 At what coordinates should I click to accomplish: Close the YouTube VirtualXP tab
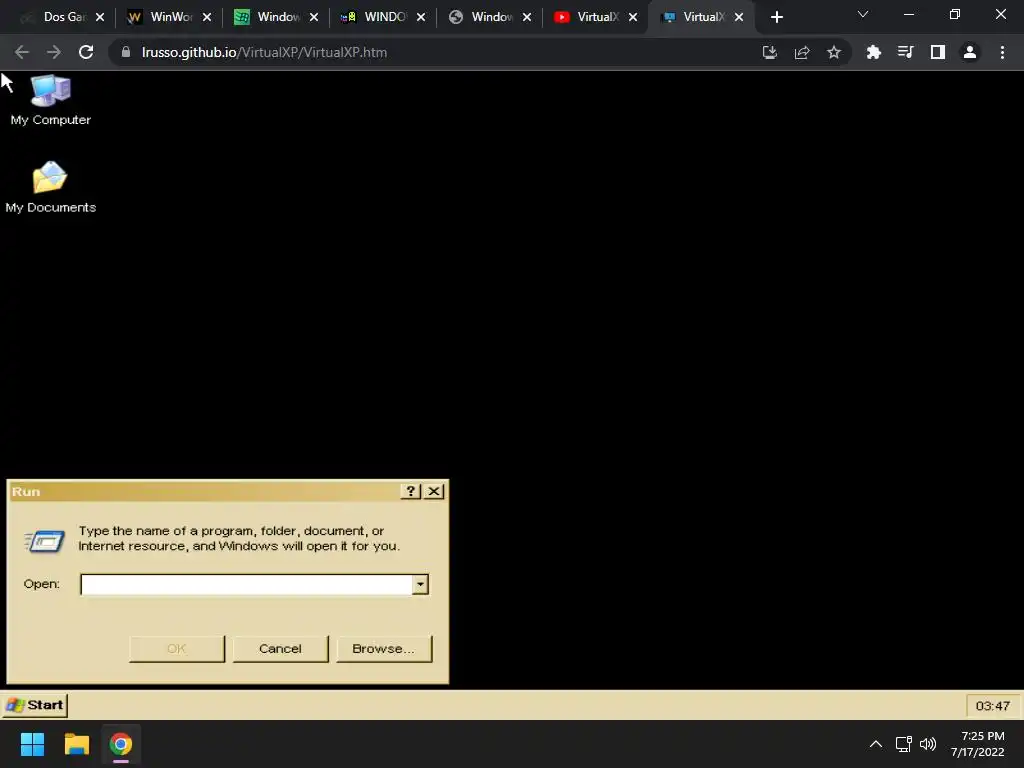(633, 17)
